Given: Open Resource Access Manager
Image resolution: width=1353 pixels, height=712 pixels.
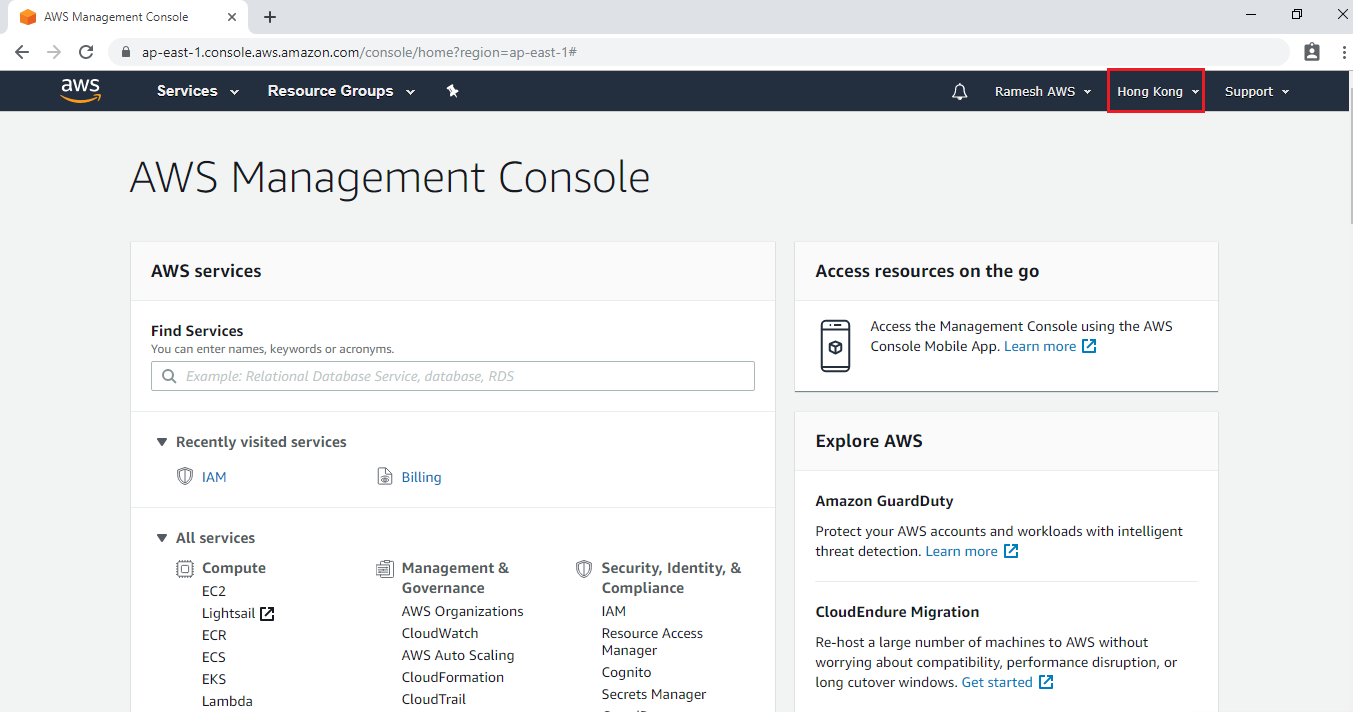Looking at the screenshot, I should tap(652, 642).
